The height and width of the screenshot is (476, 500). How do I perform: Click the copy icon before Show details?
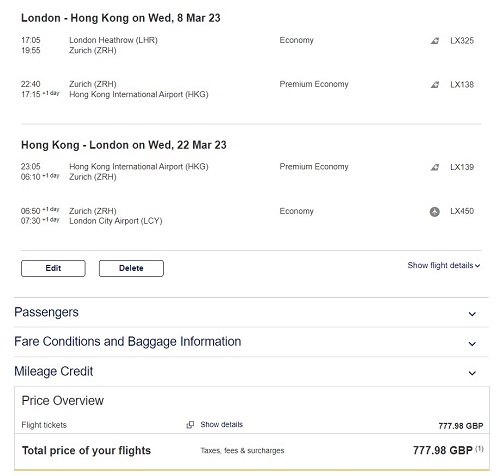(x=190, y=425)
